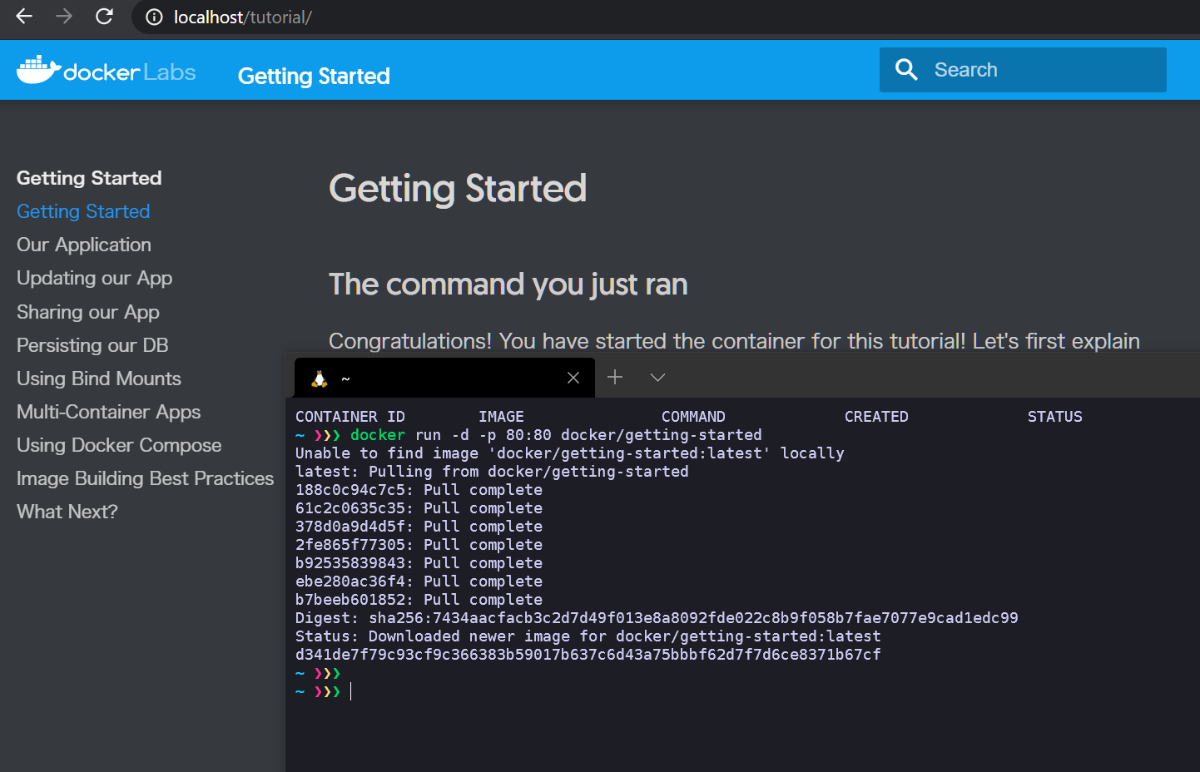Open Image Building Best Practices link

[145, 478]
